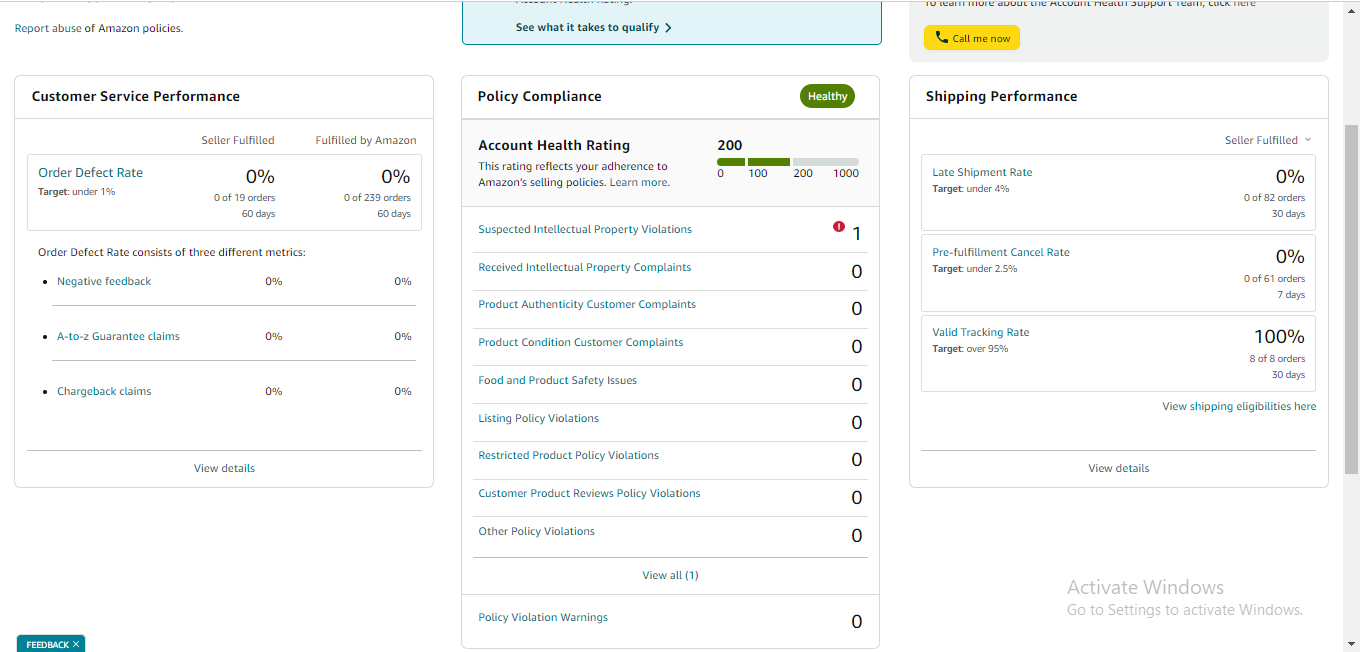Click the 0 of 61 orders text

(x=1274, y=278)
